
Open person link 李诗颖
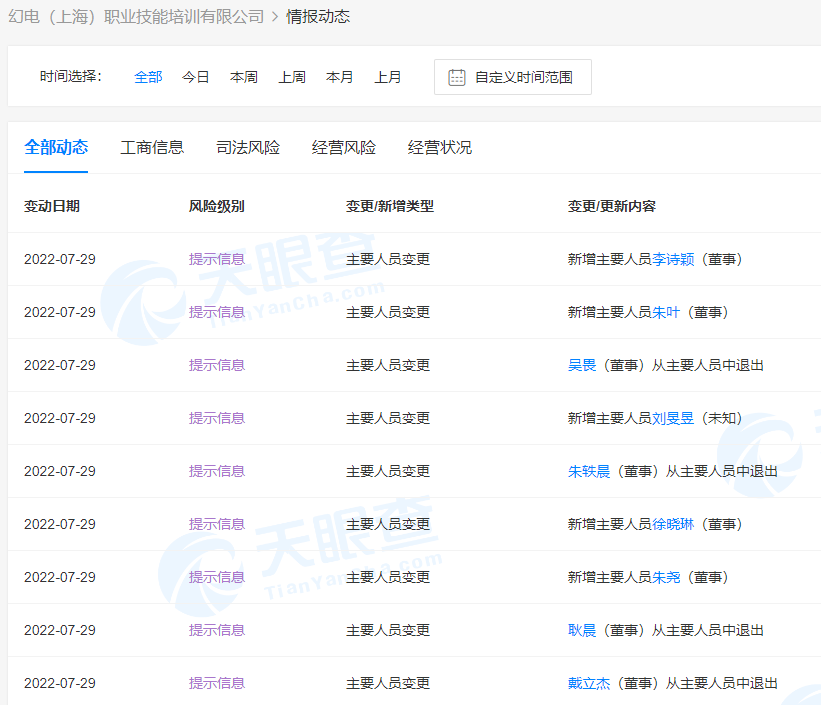[673, 259]
